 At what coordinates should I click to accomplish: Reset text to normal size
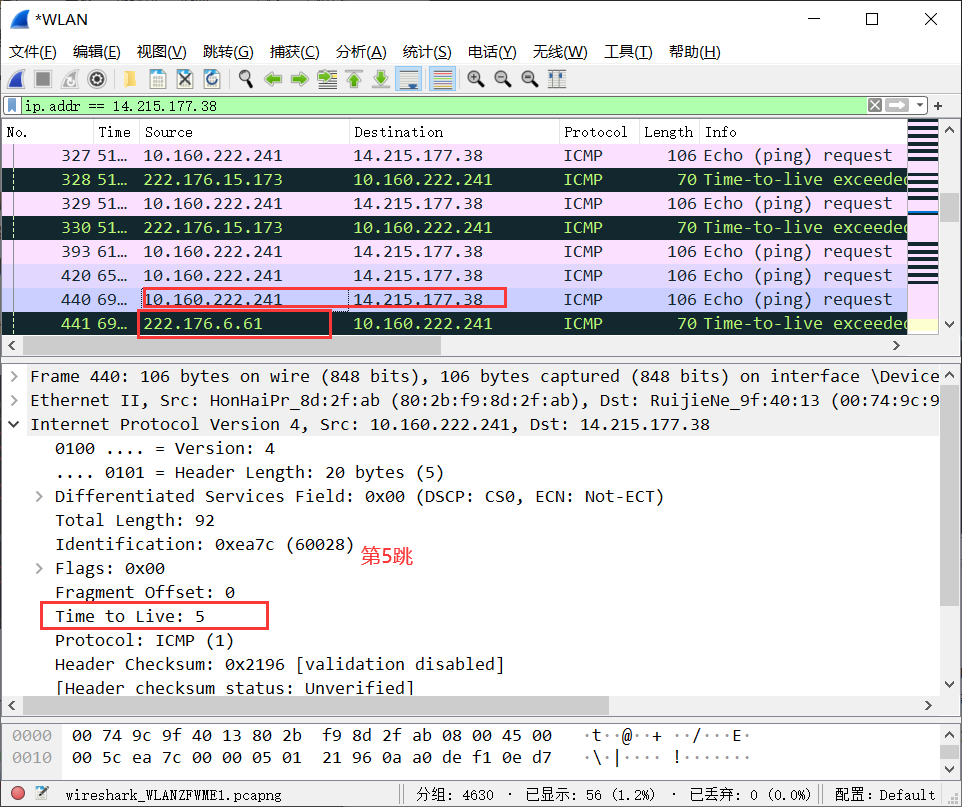(x=529, y=79)
